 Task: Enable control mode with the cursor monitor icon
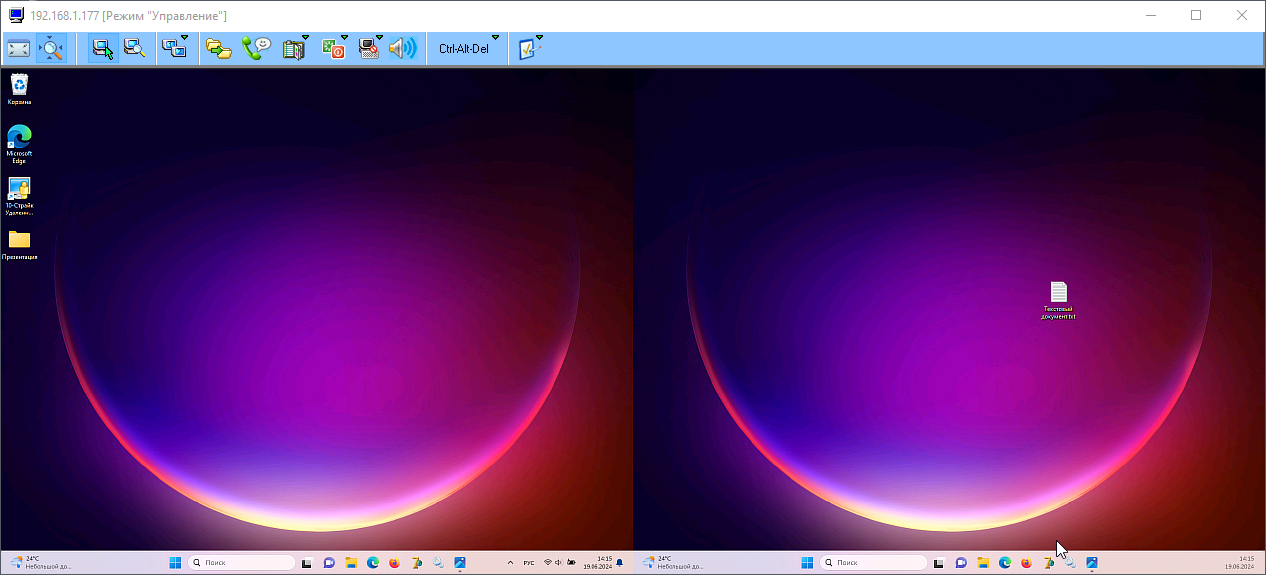pyautogui.click(x=102, y=48)
